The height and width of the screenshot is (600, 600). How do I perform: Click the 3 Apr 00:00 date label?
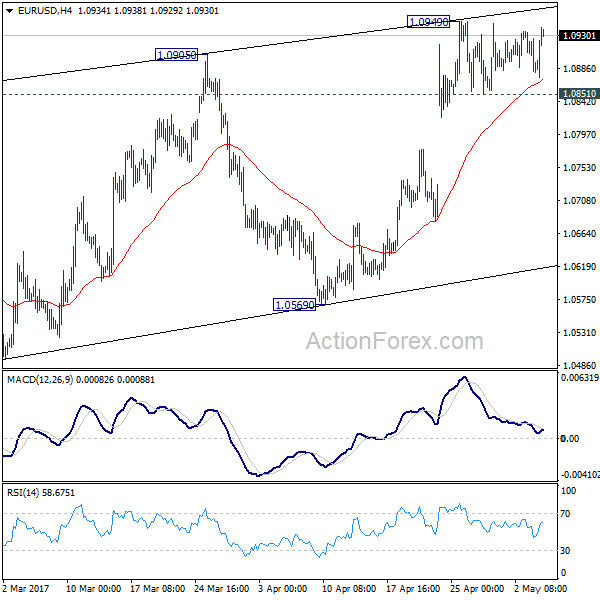coord(282,588)
